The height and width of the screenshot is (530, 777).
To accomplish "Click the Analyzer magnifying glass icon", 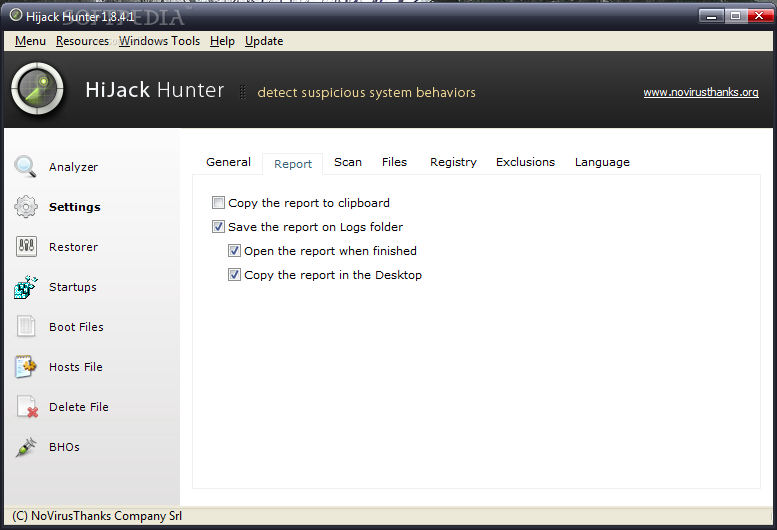I will (25, 166).
